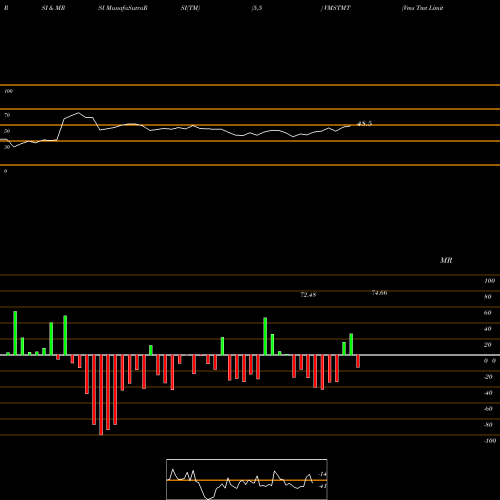The image size is (500, 500).
Task: Click the 48.5 value at RSI line end
Action: tap(364, 124)
